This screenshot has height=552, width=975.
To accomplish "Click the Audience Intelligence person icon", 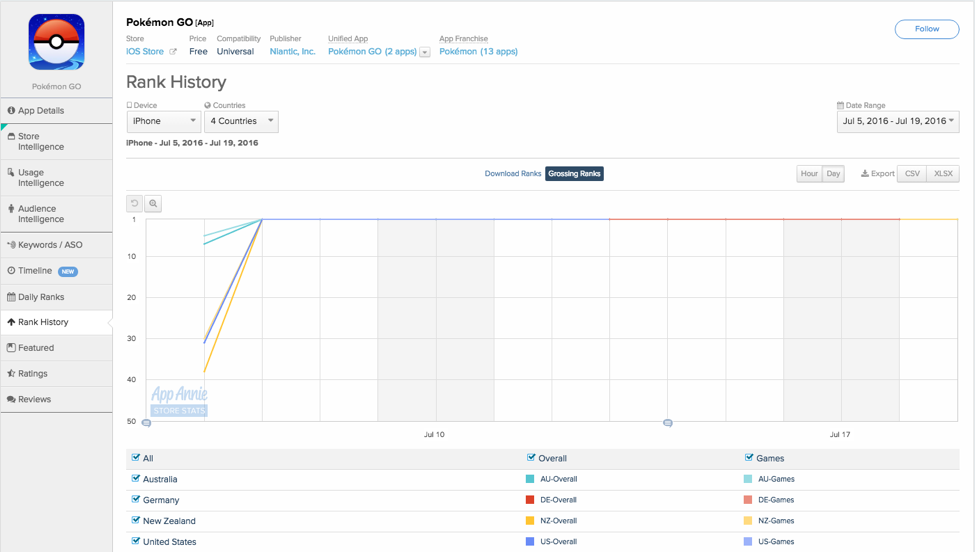I will (11, 208).
